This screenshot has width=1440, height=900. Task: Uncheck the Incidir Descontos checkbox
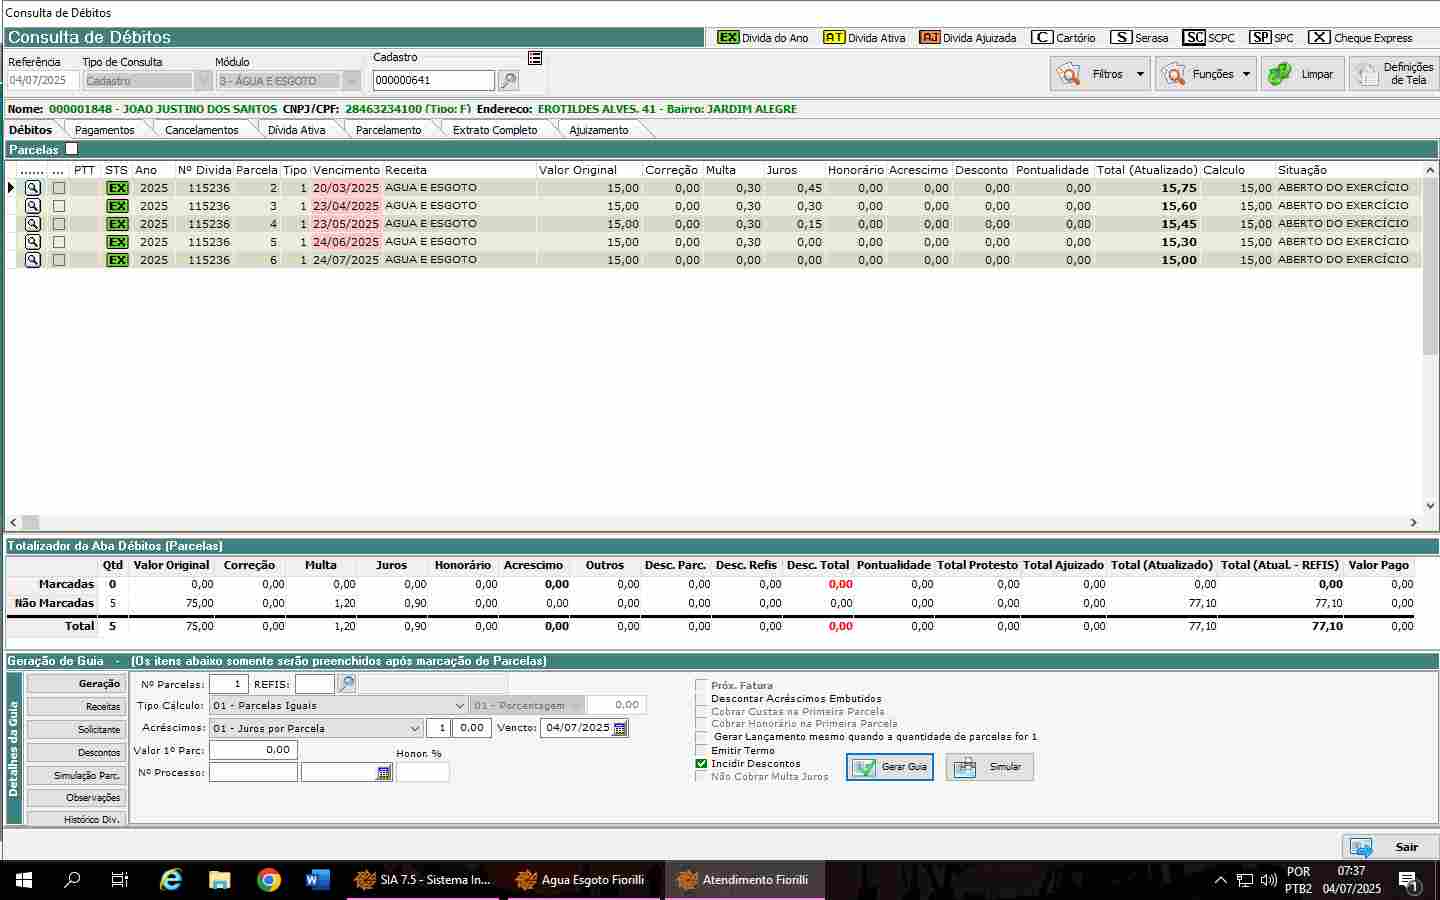(701, 764)
